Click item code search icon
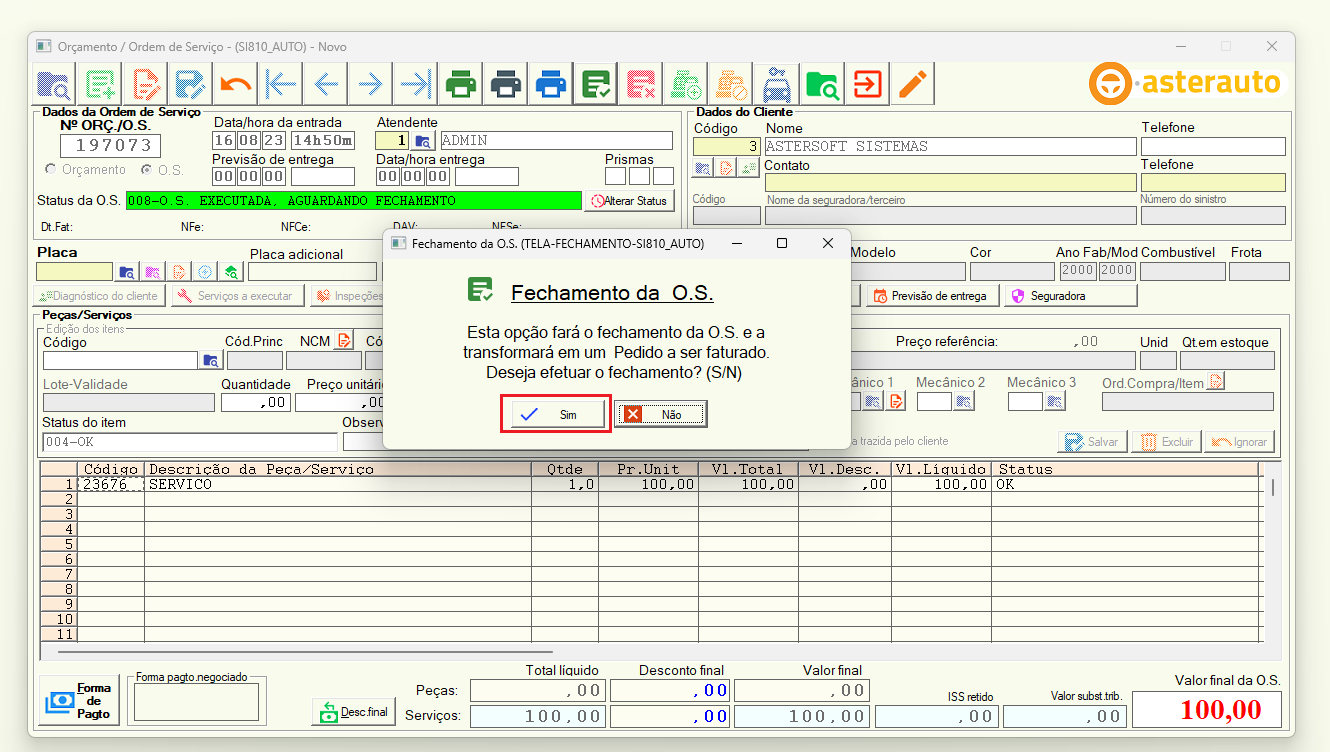The image size is (1330, 752). coord(210,361)
